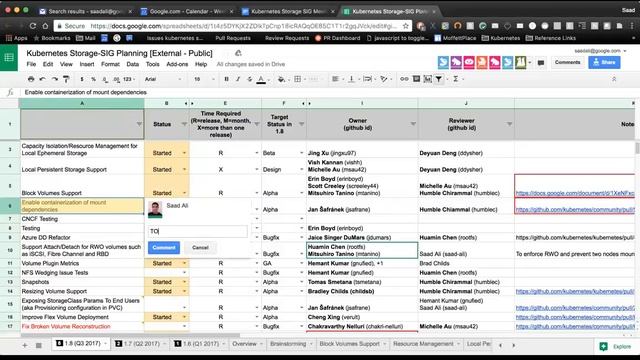Insert a comment from the toolbar
640x360 pixels.
click(416, 79)
